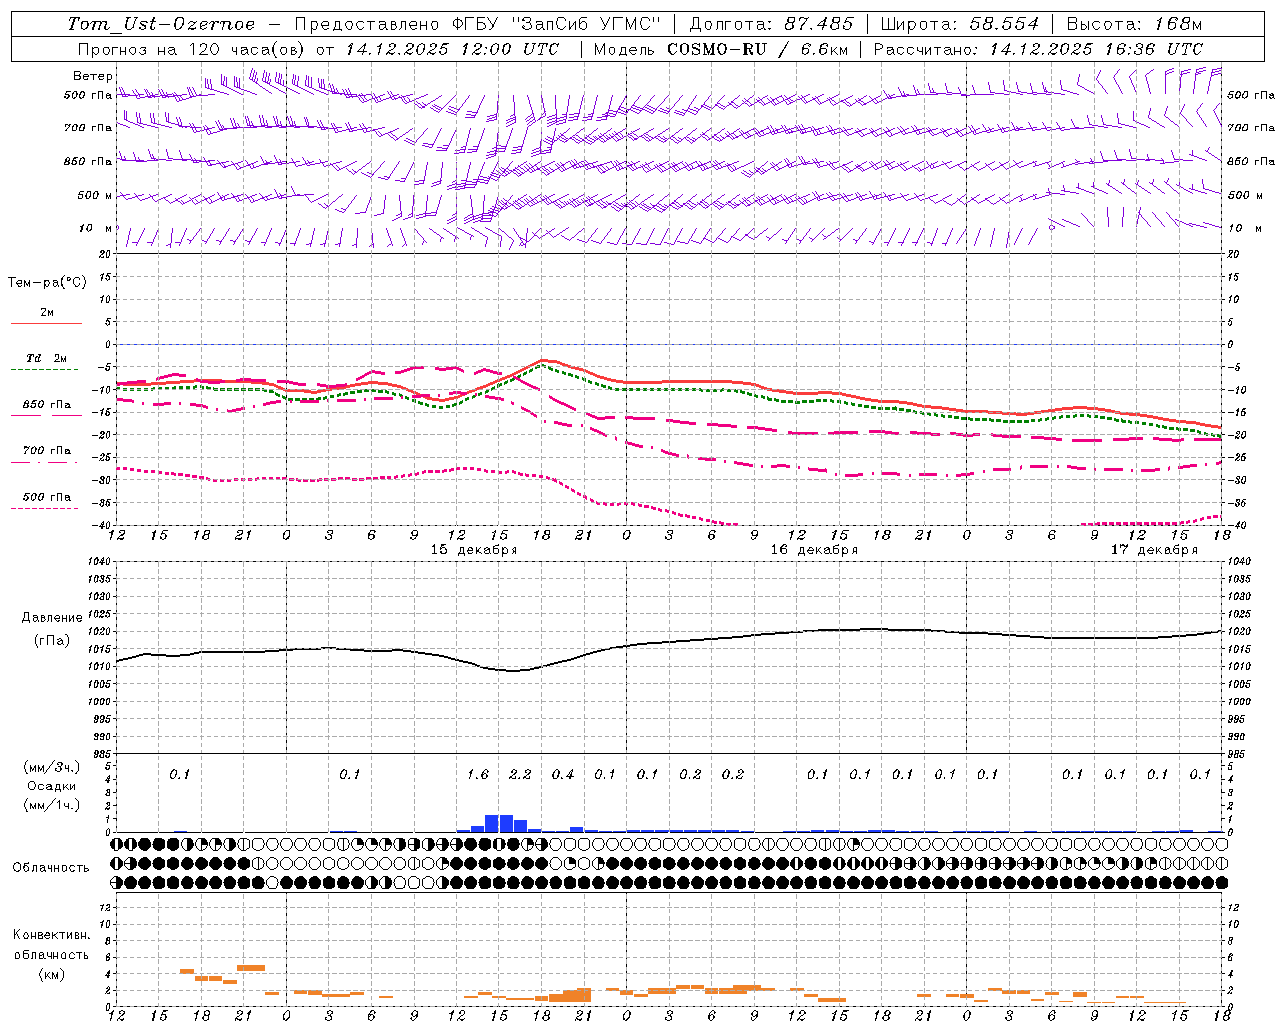Select the 'Широта: 58.554' header field
Image resolution: width=1280 pixels, height=1024 pixels.
[960, 24]
